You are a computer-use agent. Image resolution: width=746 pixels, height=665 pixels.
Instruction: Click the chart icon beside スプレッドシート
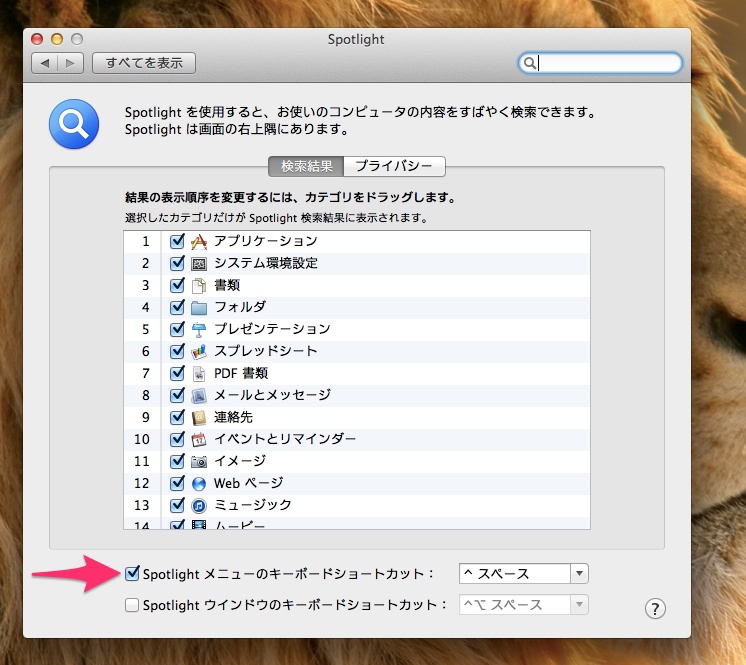[199, 352]
